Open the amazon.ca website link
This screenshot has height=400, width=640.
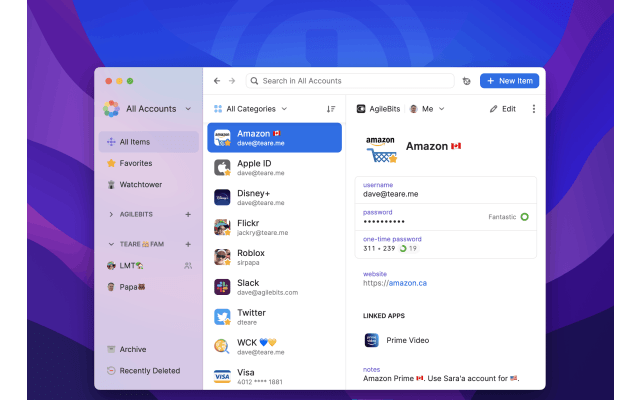pyautogui.click(x=395, y=283)
